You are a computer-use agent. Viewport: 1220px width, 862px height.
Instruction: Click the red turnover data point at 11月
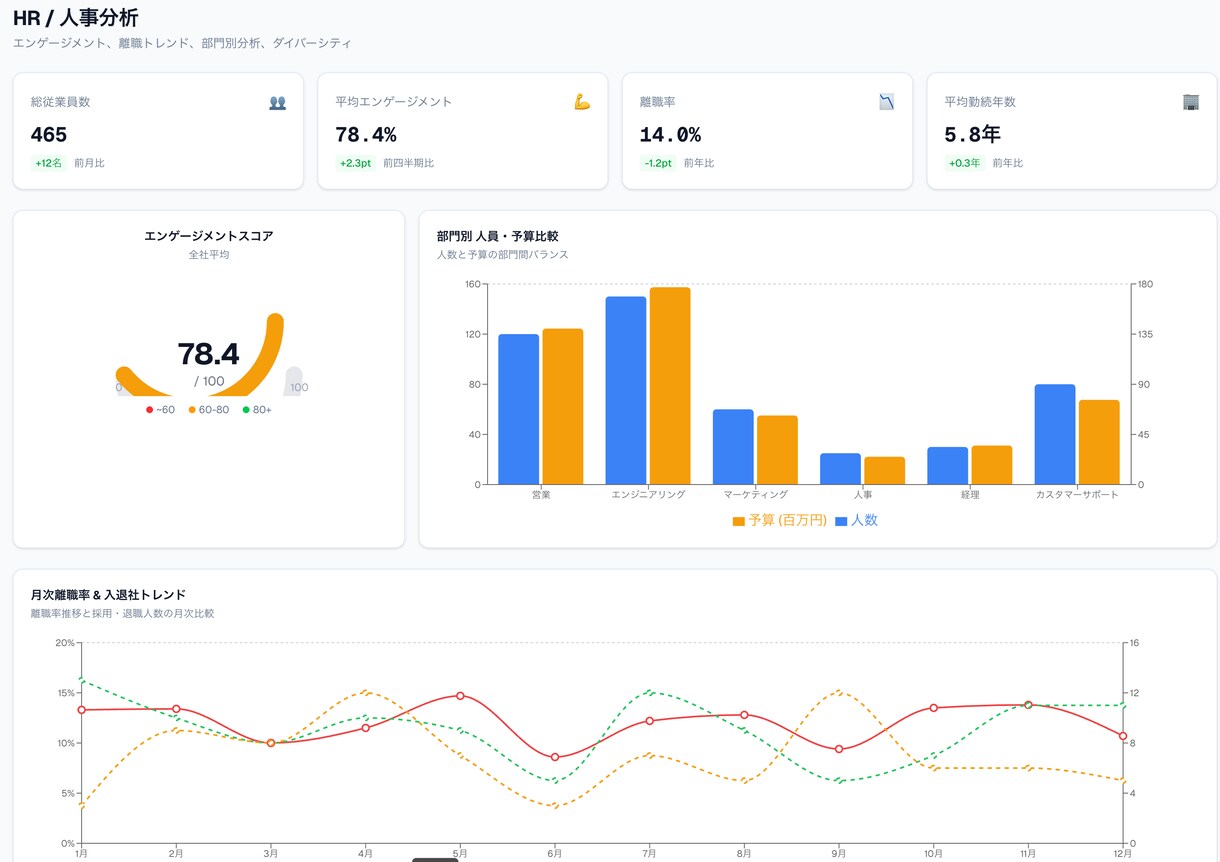(1028, 705)
